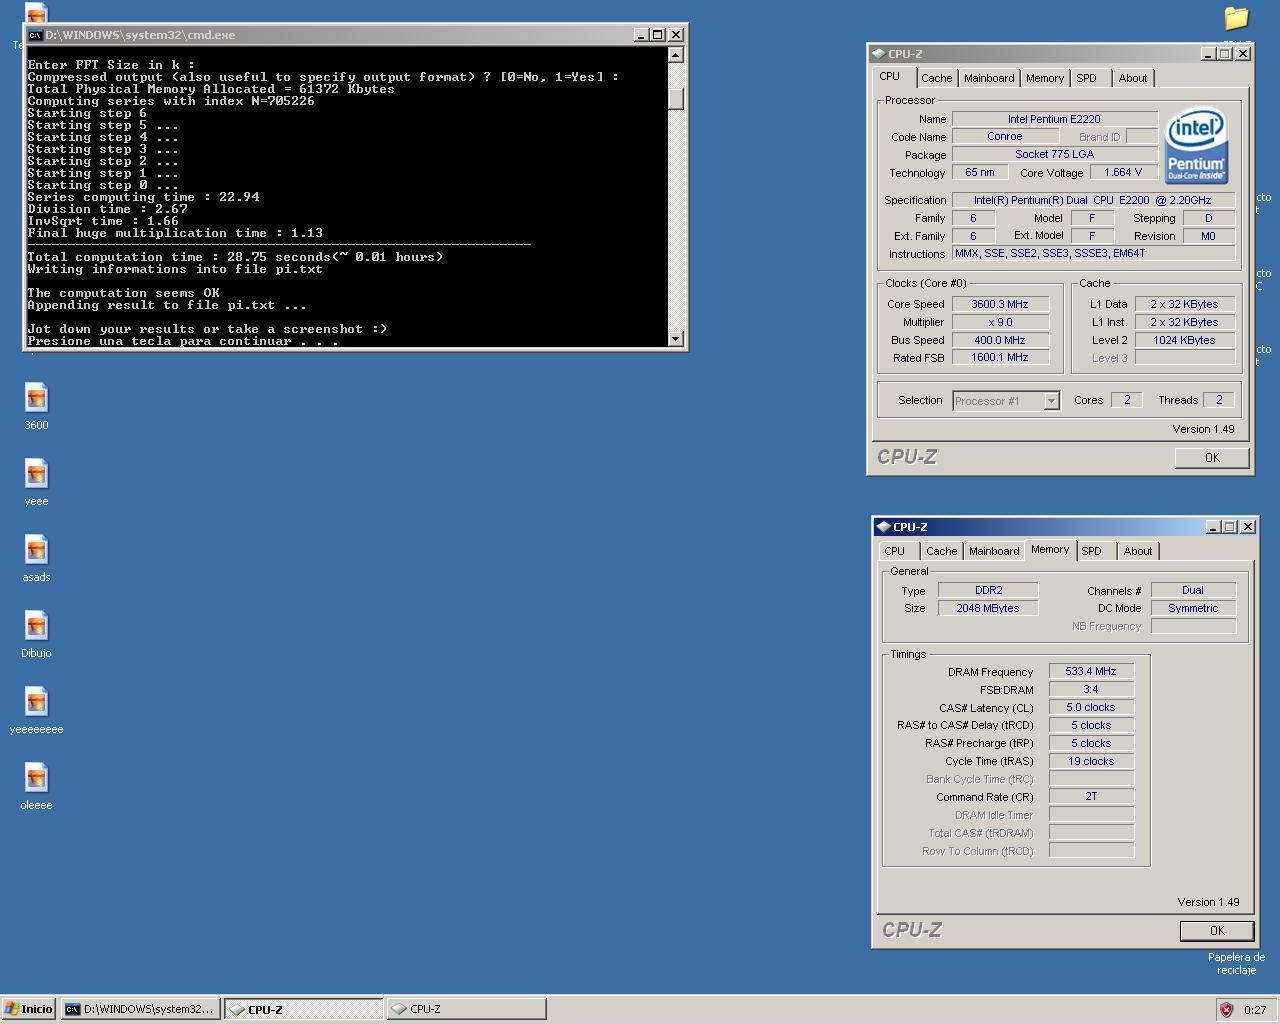Click the Bus Speed value 400.0 MHz
Viewport: 1280px width, 1024px height.
coord(1000,340)
